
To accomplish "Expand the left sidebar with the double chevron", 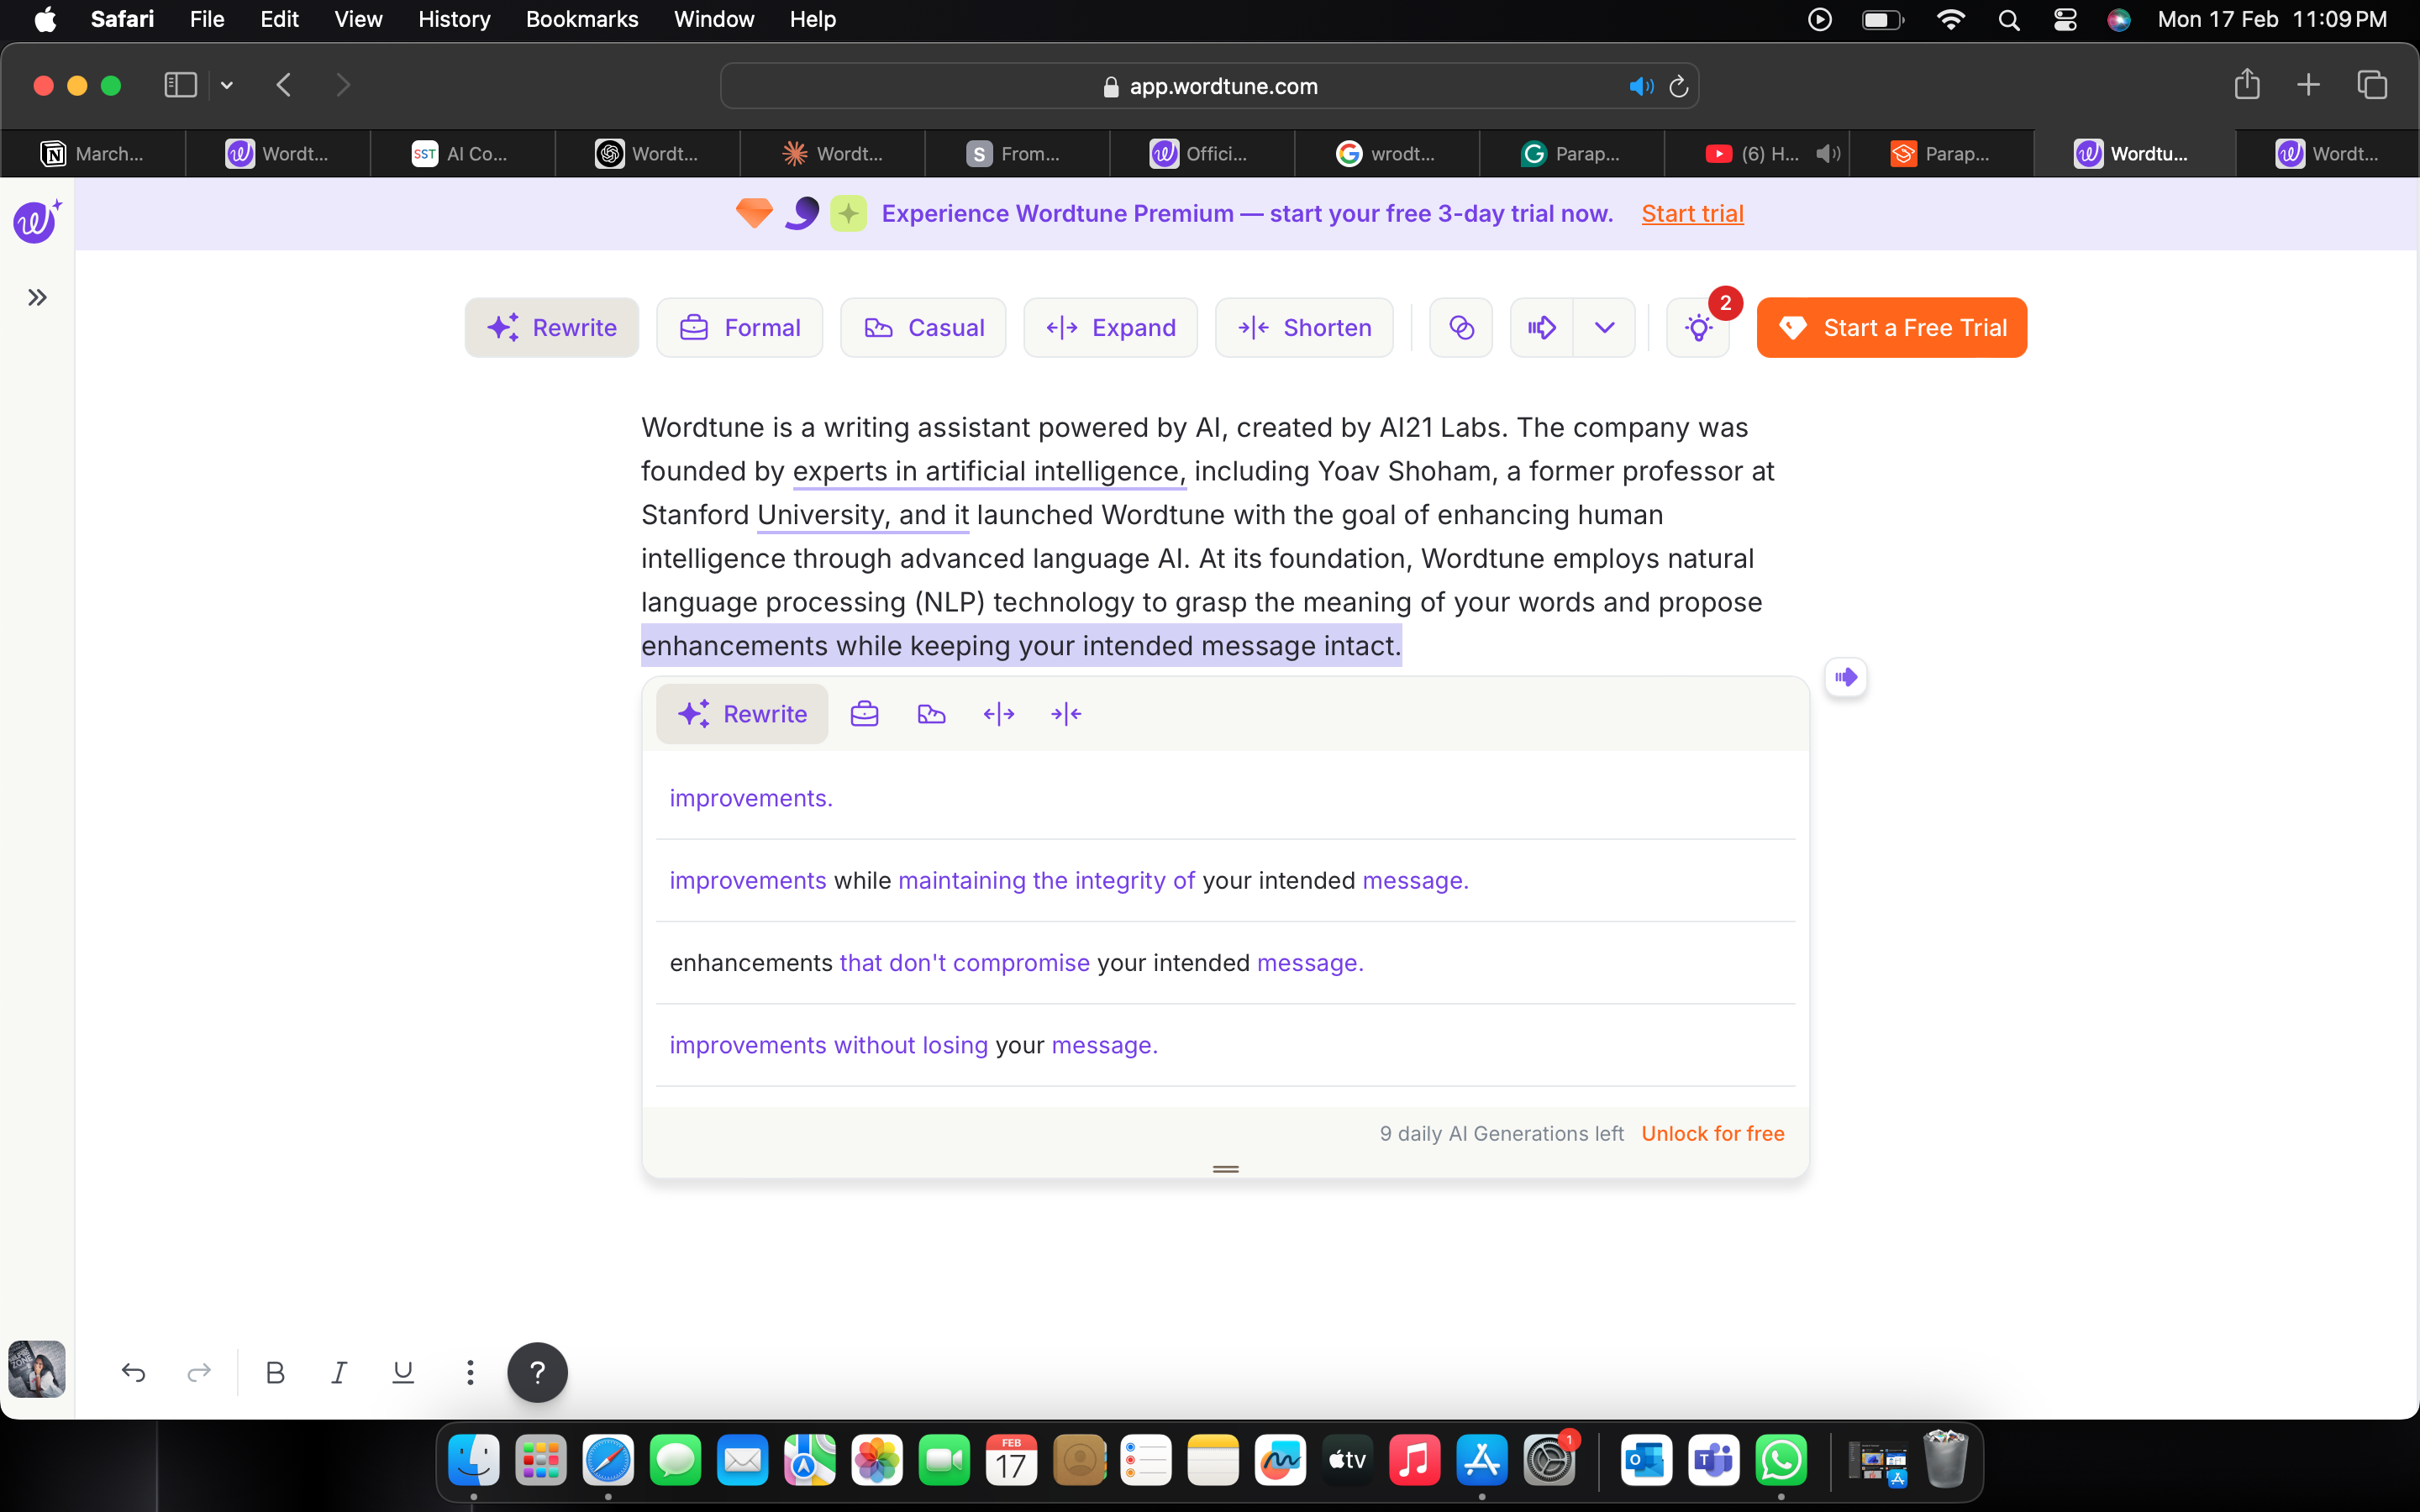I will (x=37, y=297).
